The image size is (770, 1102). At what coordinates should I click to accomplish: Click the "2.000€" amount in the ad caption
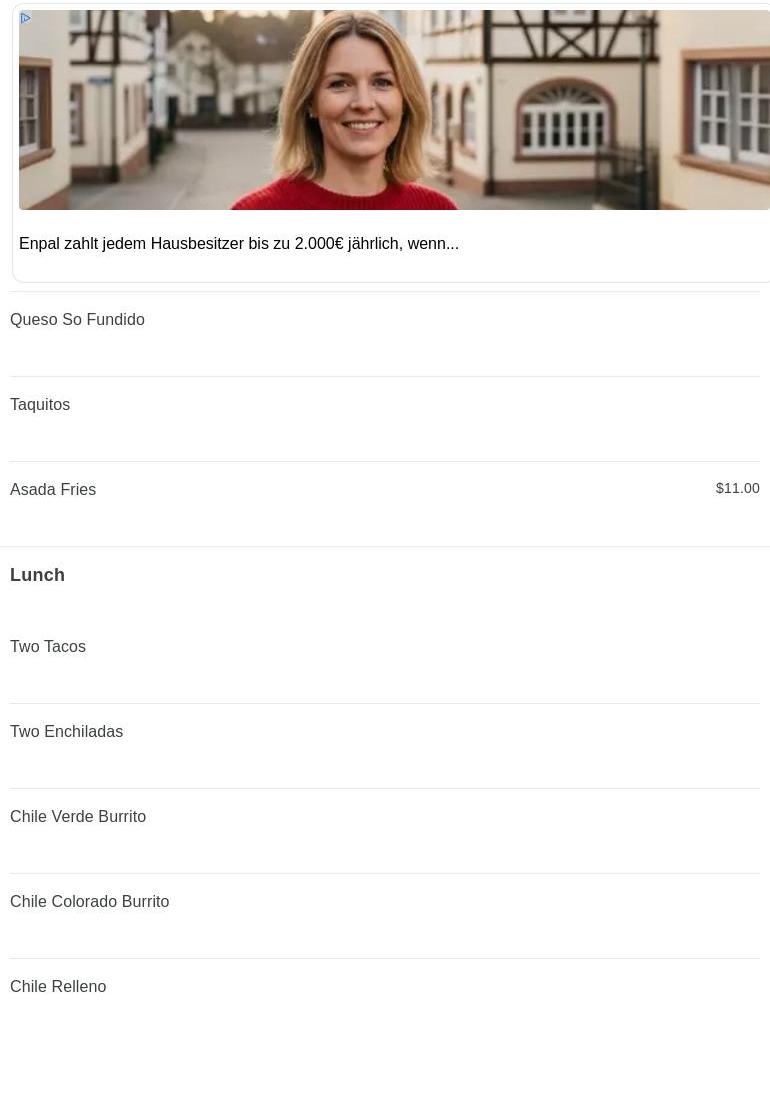click(x=318, y=244)
